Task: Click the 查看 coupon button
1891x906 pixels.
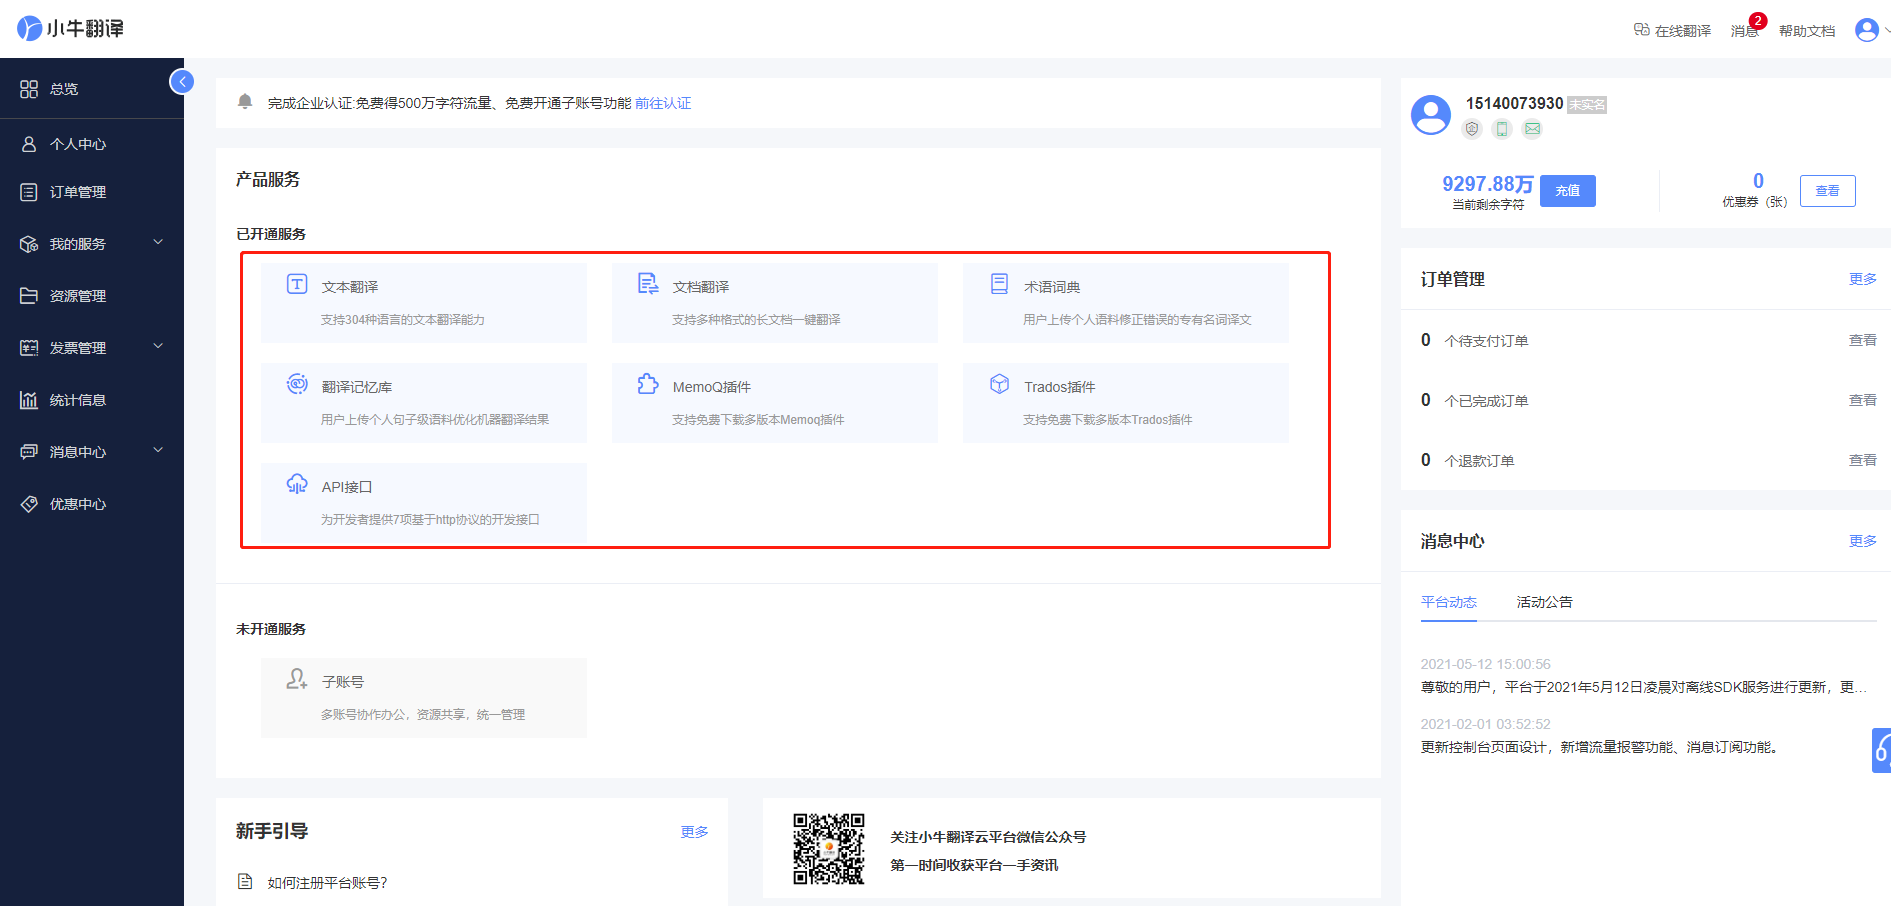Action: click(1827, 191)
